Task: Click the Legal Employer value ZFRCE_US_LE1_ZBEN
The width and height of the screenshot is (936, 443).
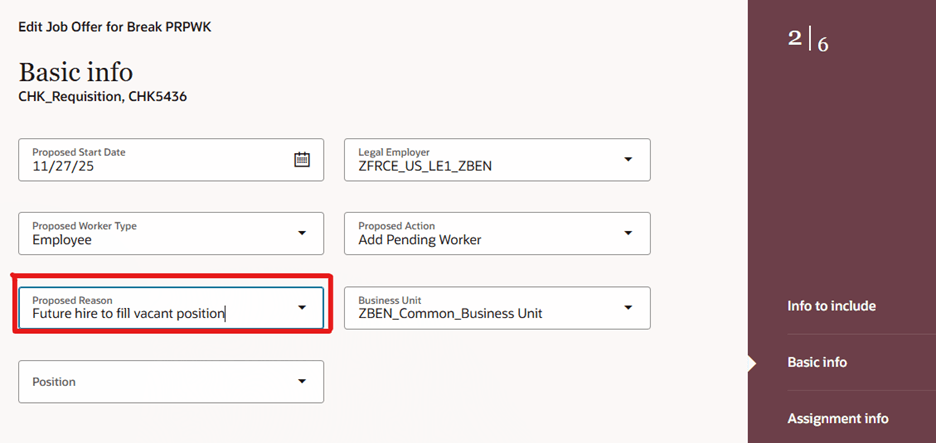Action: [425, 166]
